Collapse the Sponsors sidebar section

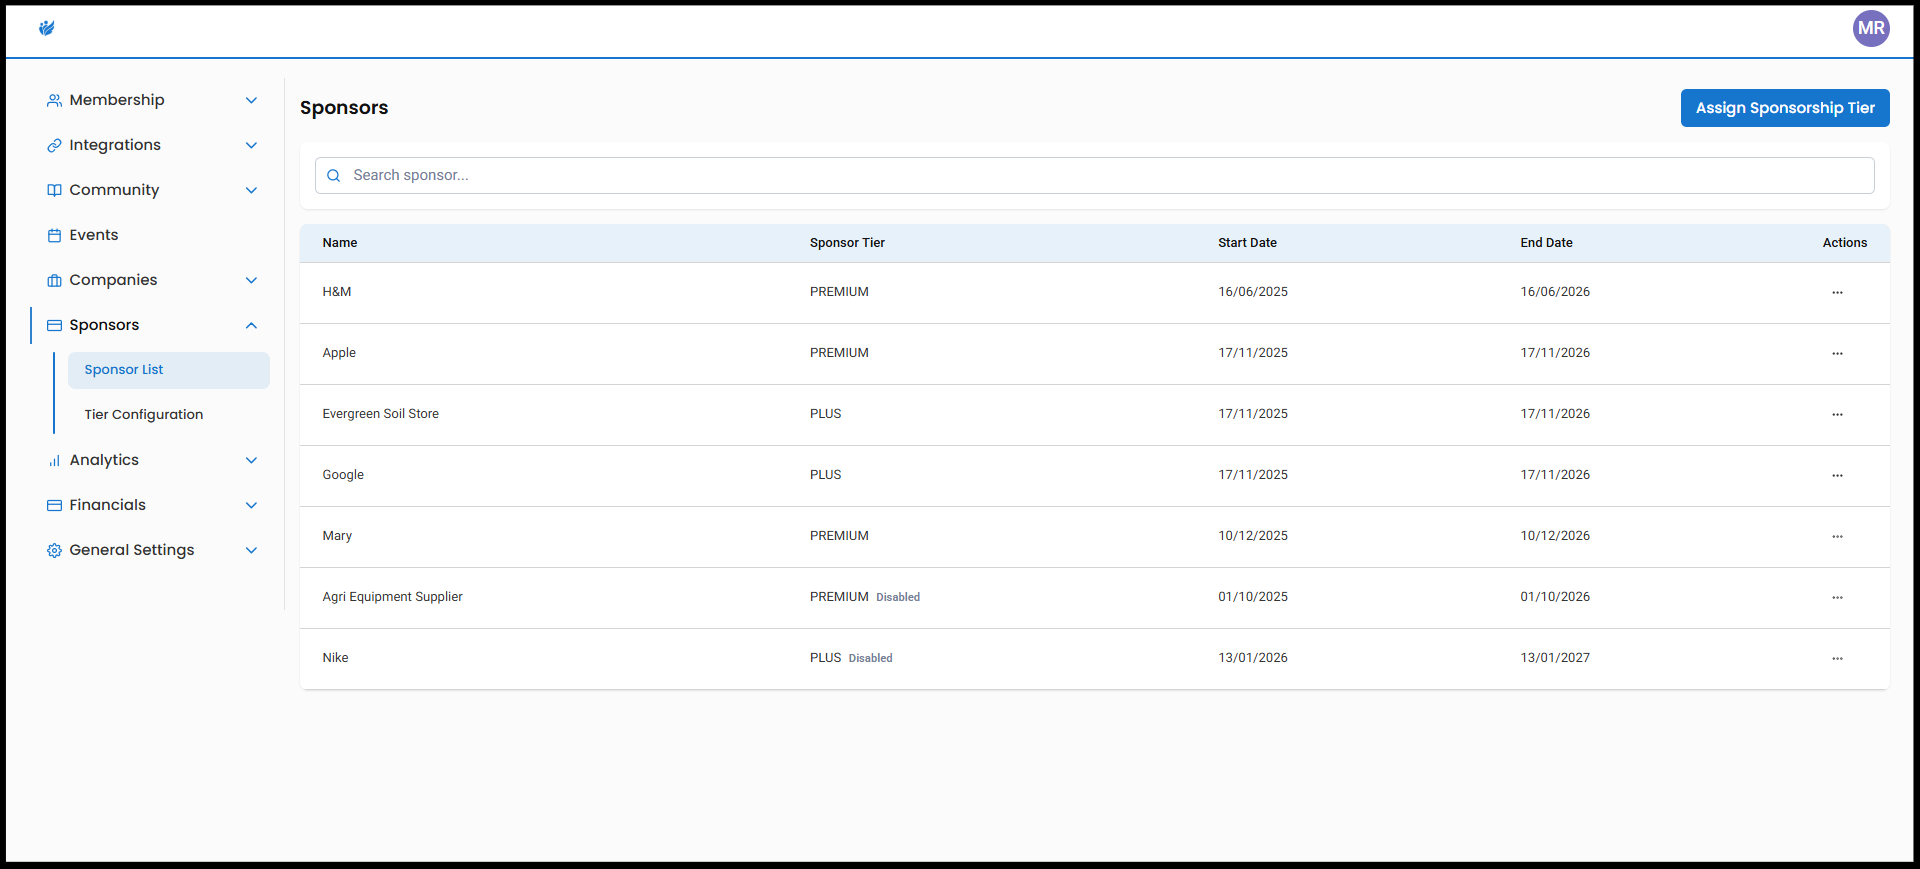click(251, 325)
